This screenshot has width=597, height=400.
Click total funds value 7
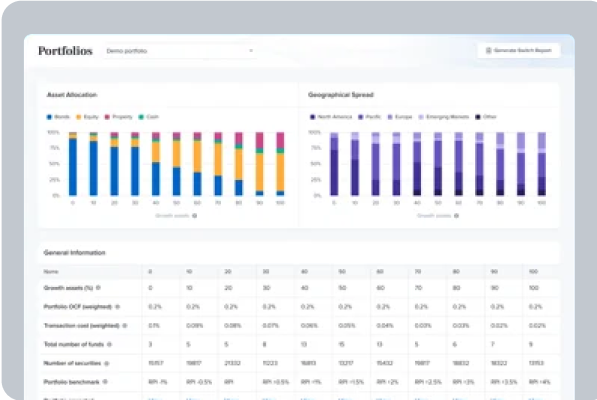[x=493, y=344]
